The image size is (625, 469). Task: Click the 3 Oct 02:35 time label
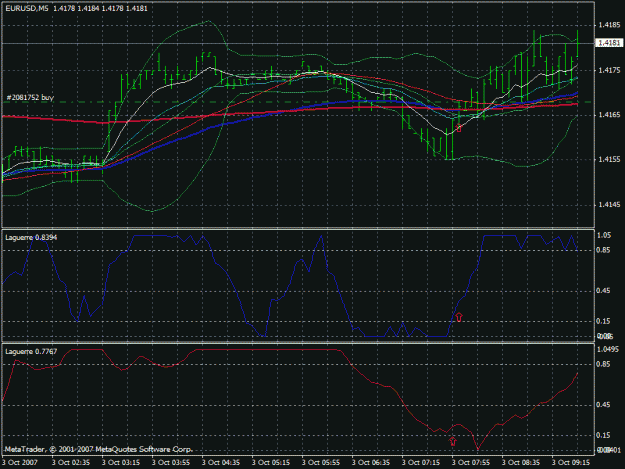click(71, 462)
